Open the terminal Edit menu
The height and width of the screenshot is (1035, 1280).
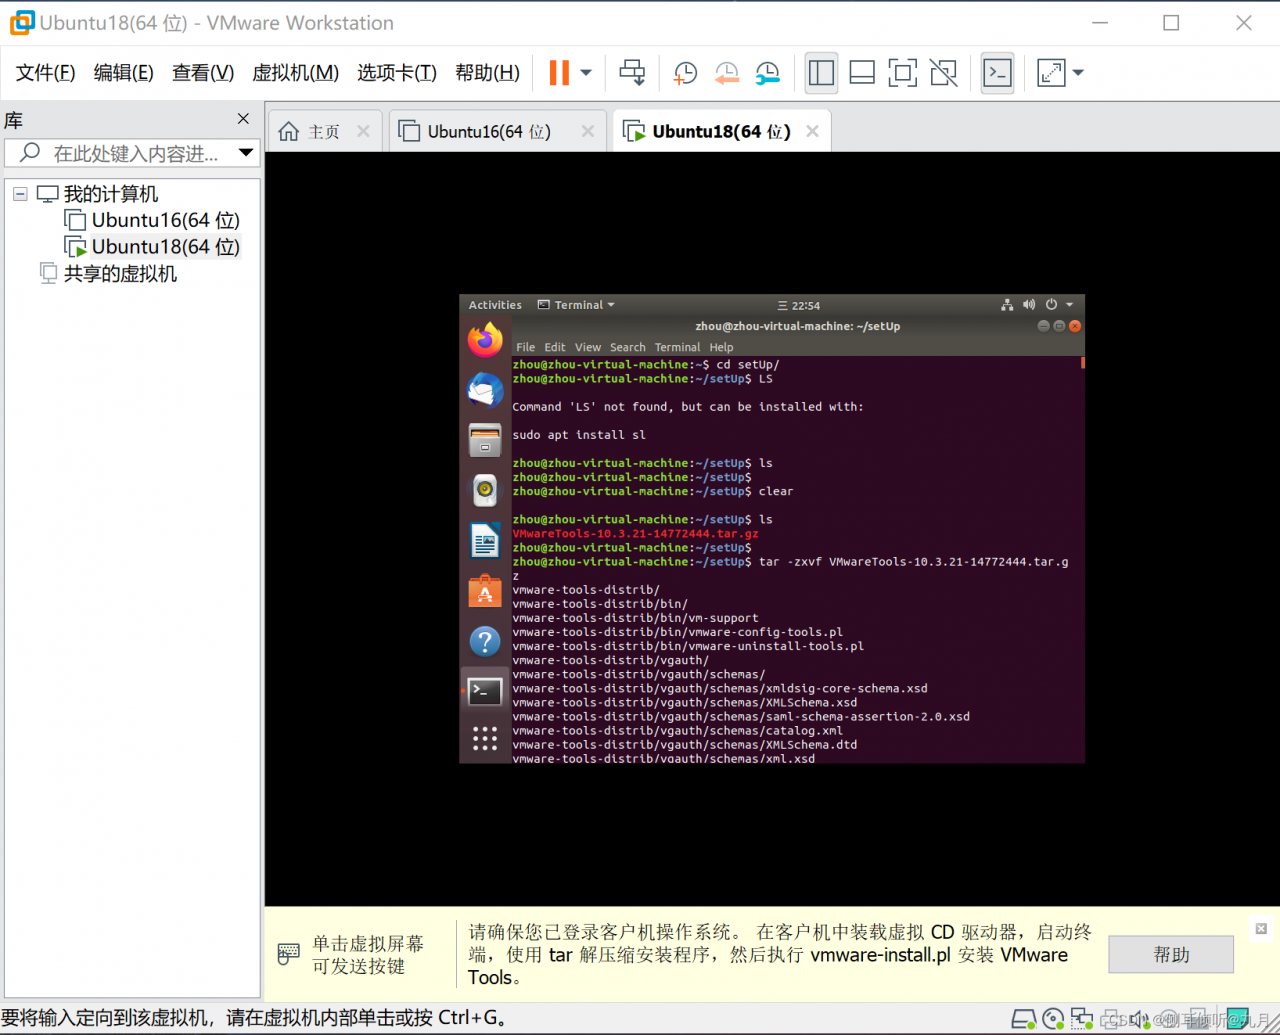[x=555, y=347]
